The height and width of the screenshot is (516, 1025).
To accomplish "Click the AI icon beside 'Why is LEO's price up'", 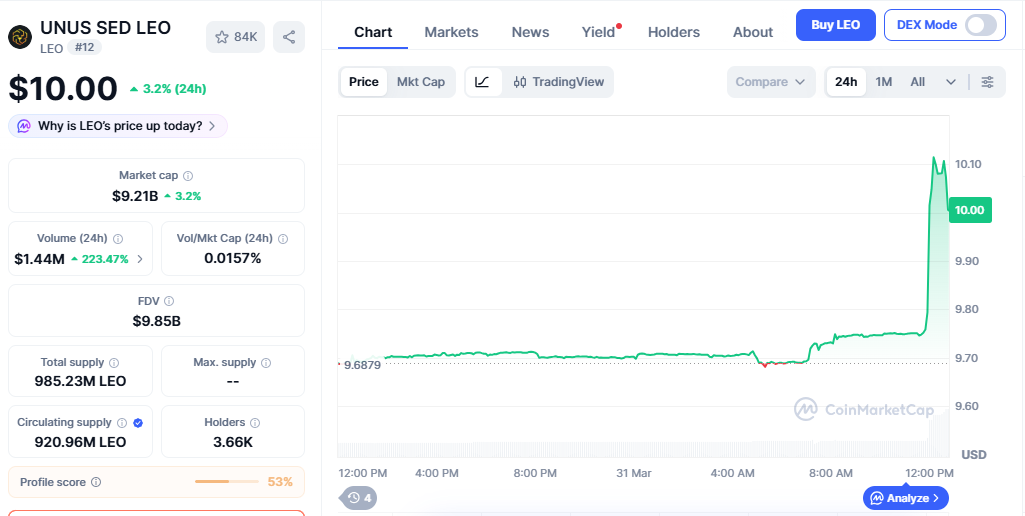I will point(24,126).
